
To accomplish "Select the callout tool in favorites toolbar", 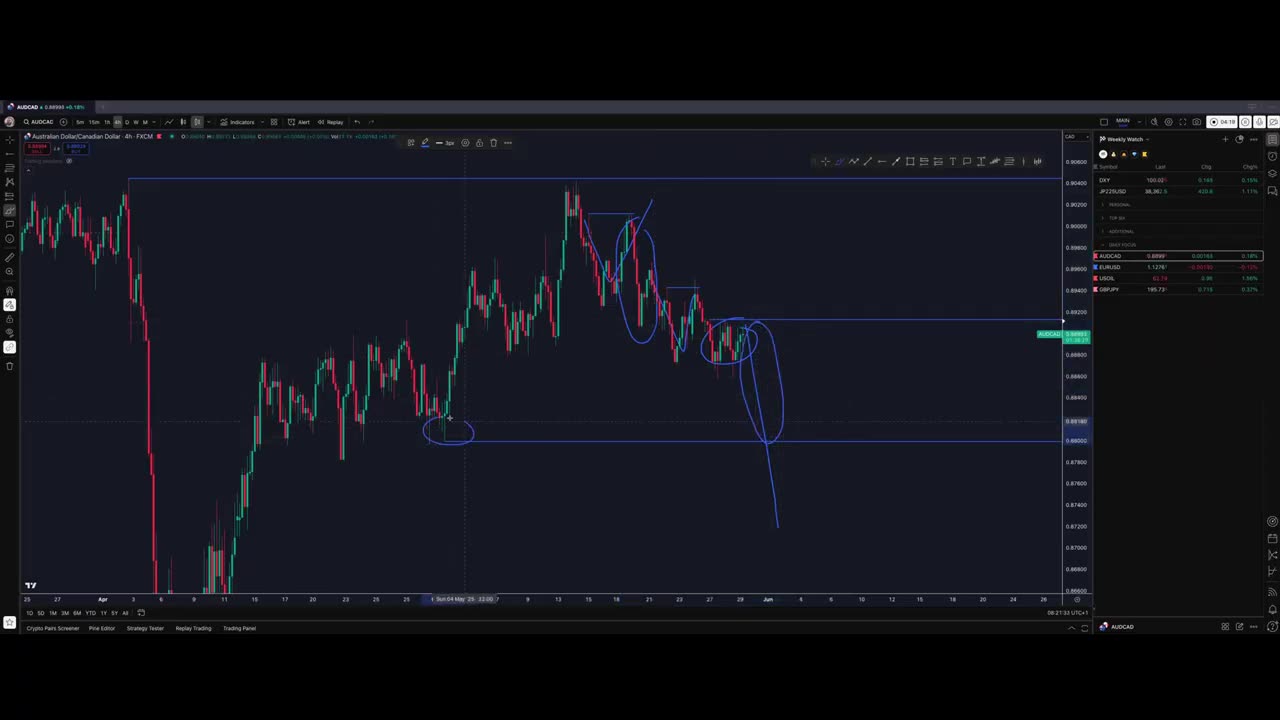I will [966, 161].
